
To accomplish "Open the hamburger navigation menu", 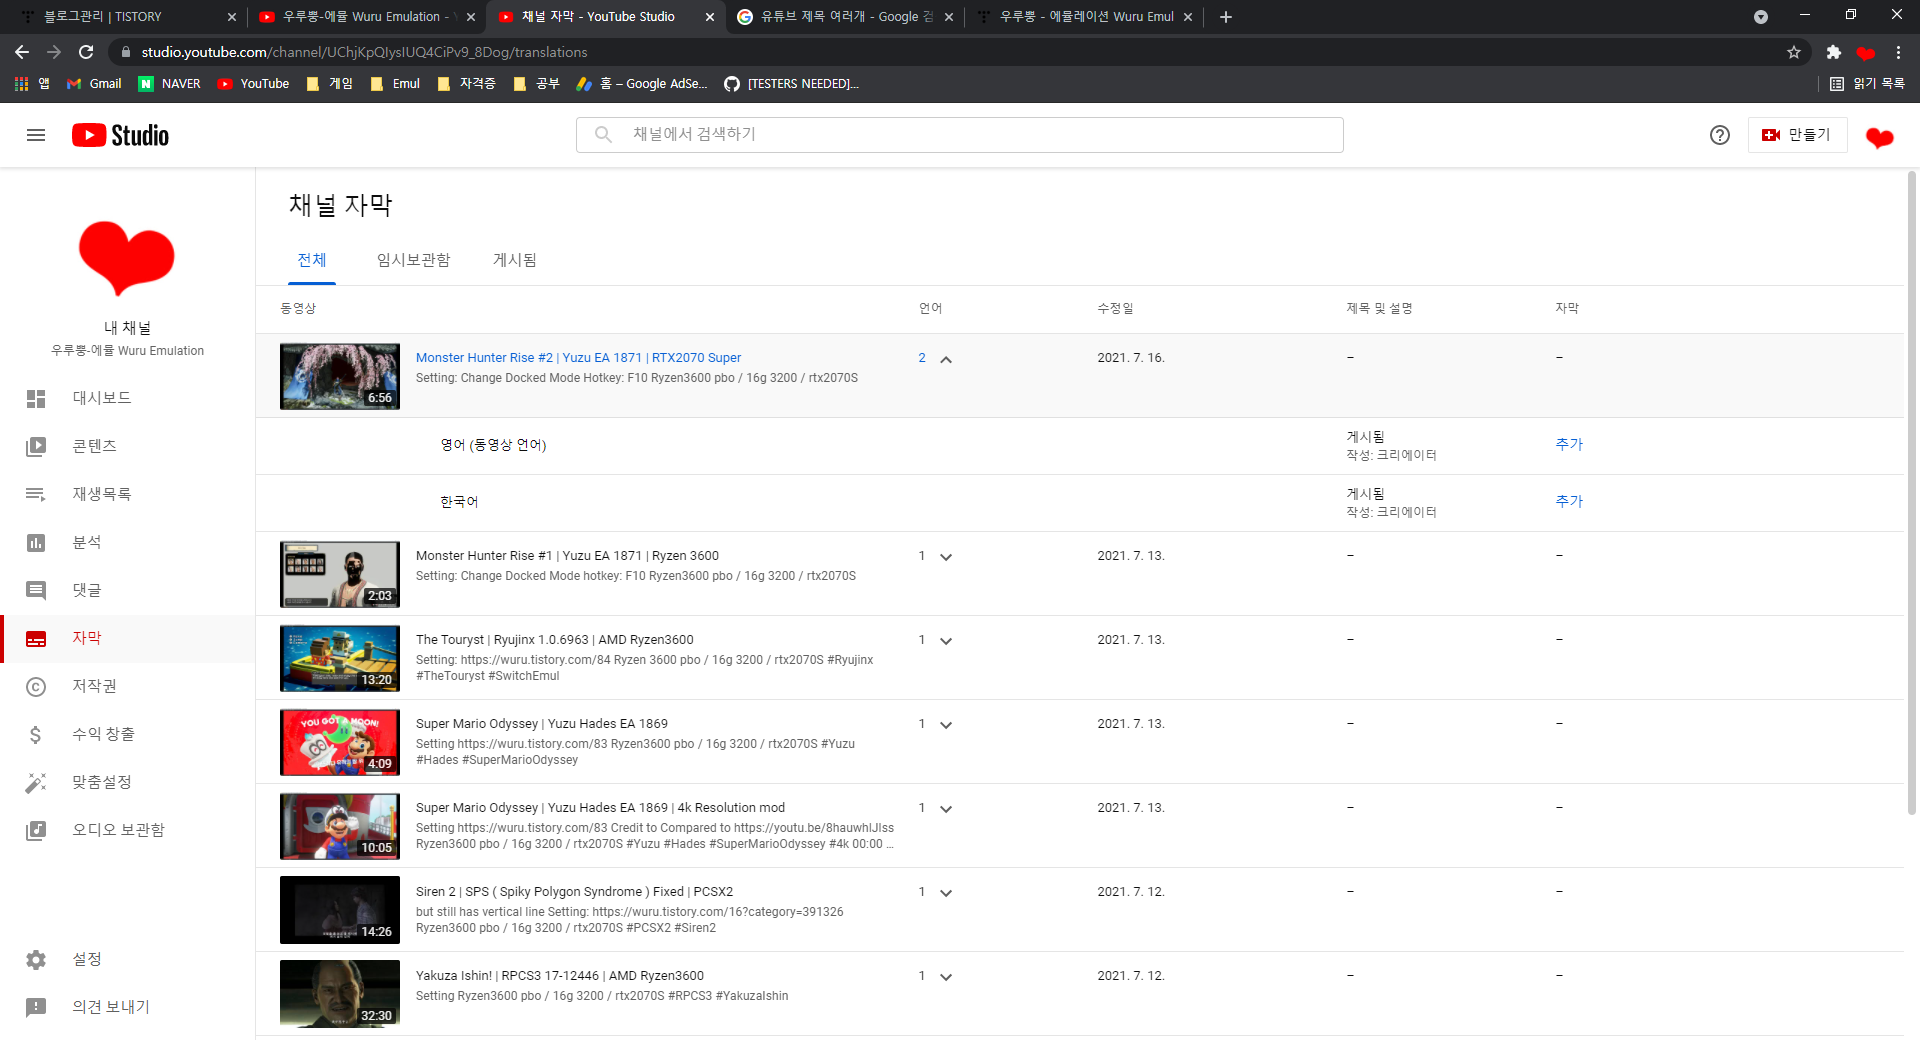I will click(36, 135).
